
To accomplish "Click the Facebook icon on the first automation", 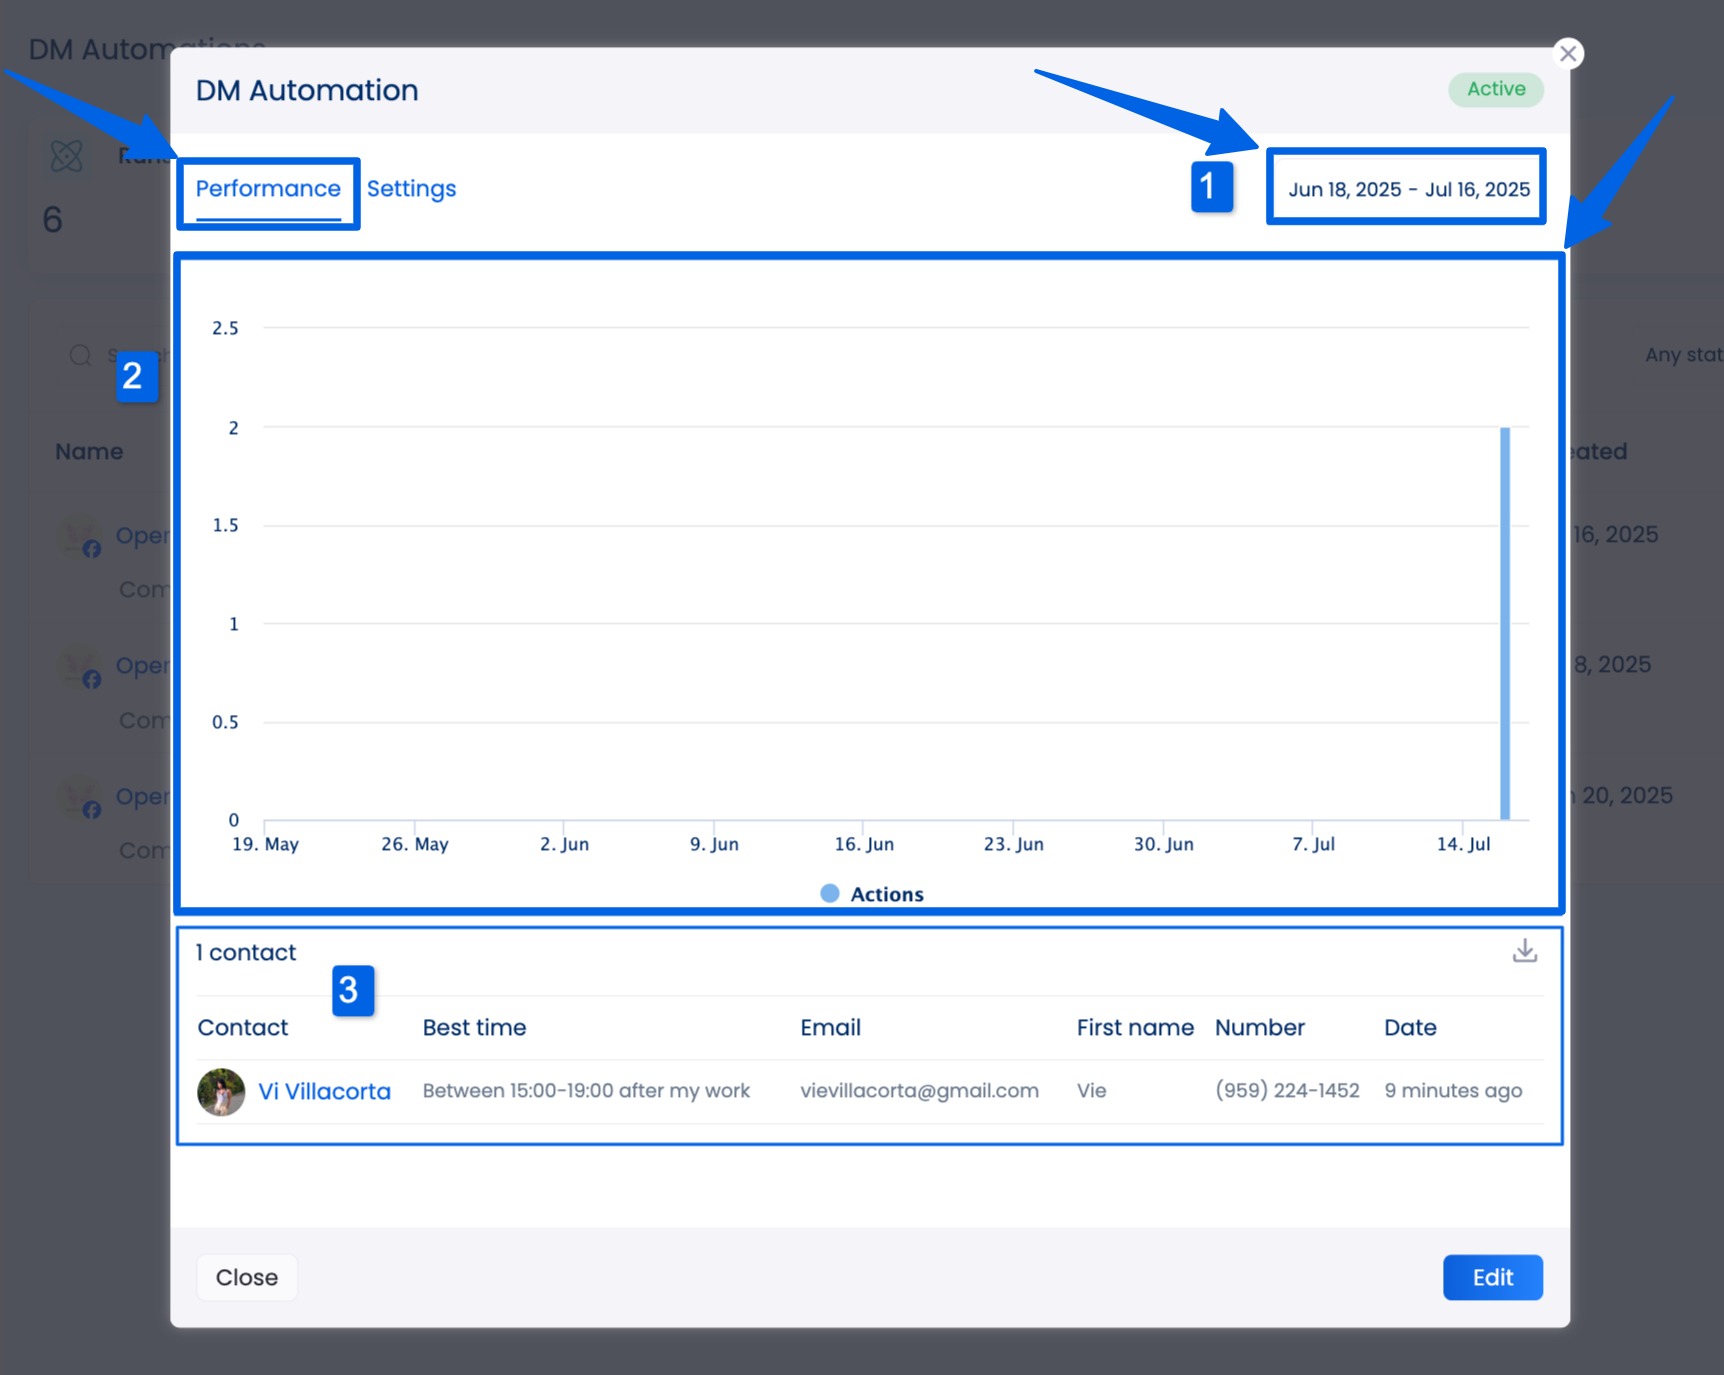I will pyautogui.click(x=93, y=548).
